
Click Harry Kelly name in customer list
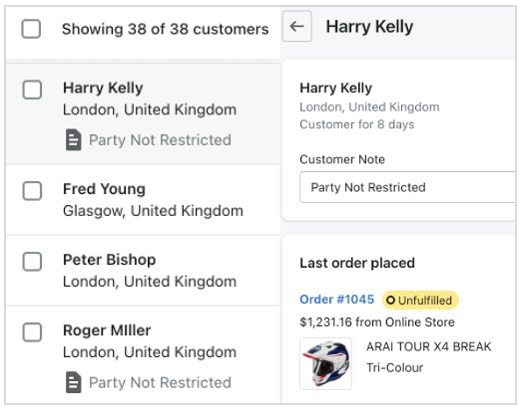coord(103,88)
